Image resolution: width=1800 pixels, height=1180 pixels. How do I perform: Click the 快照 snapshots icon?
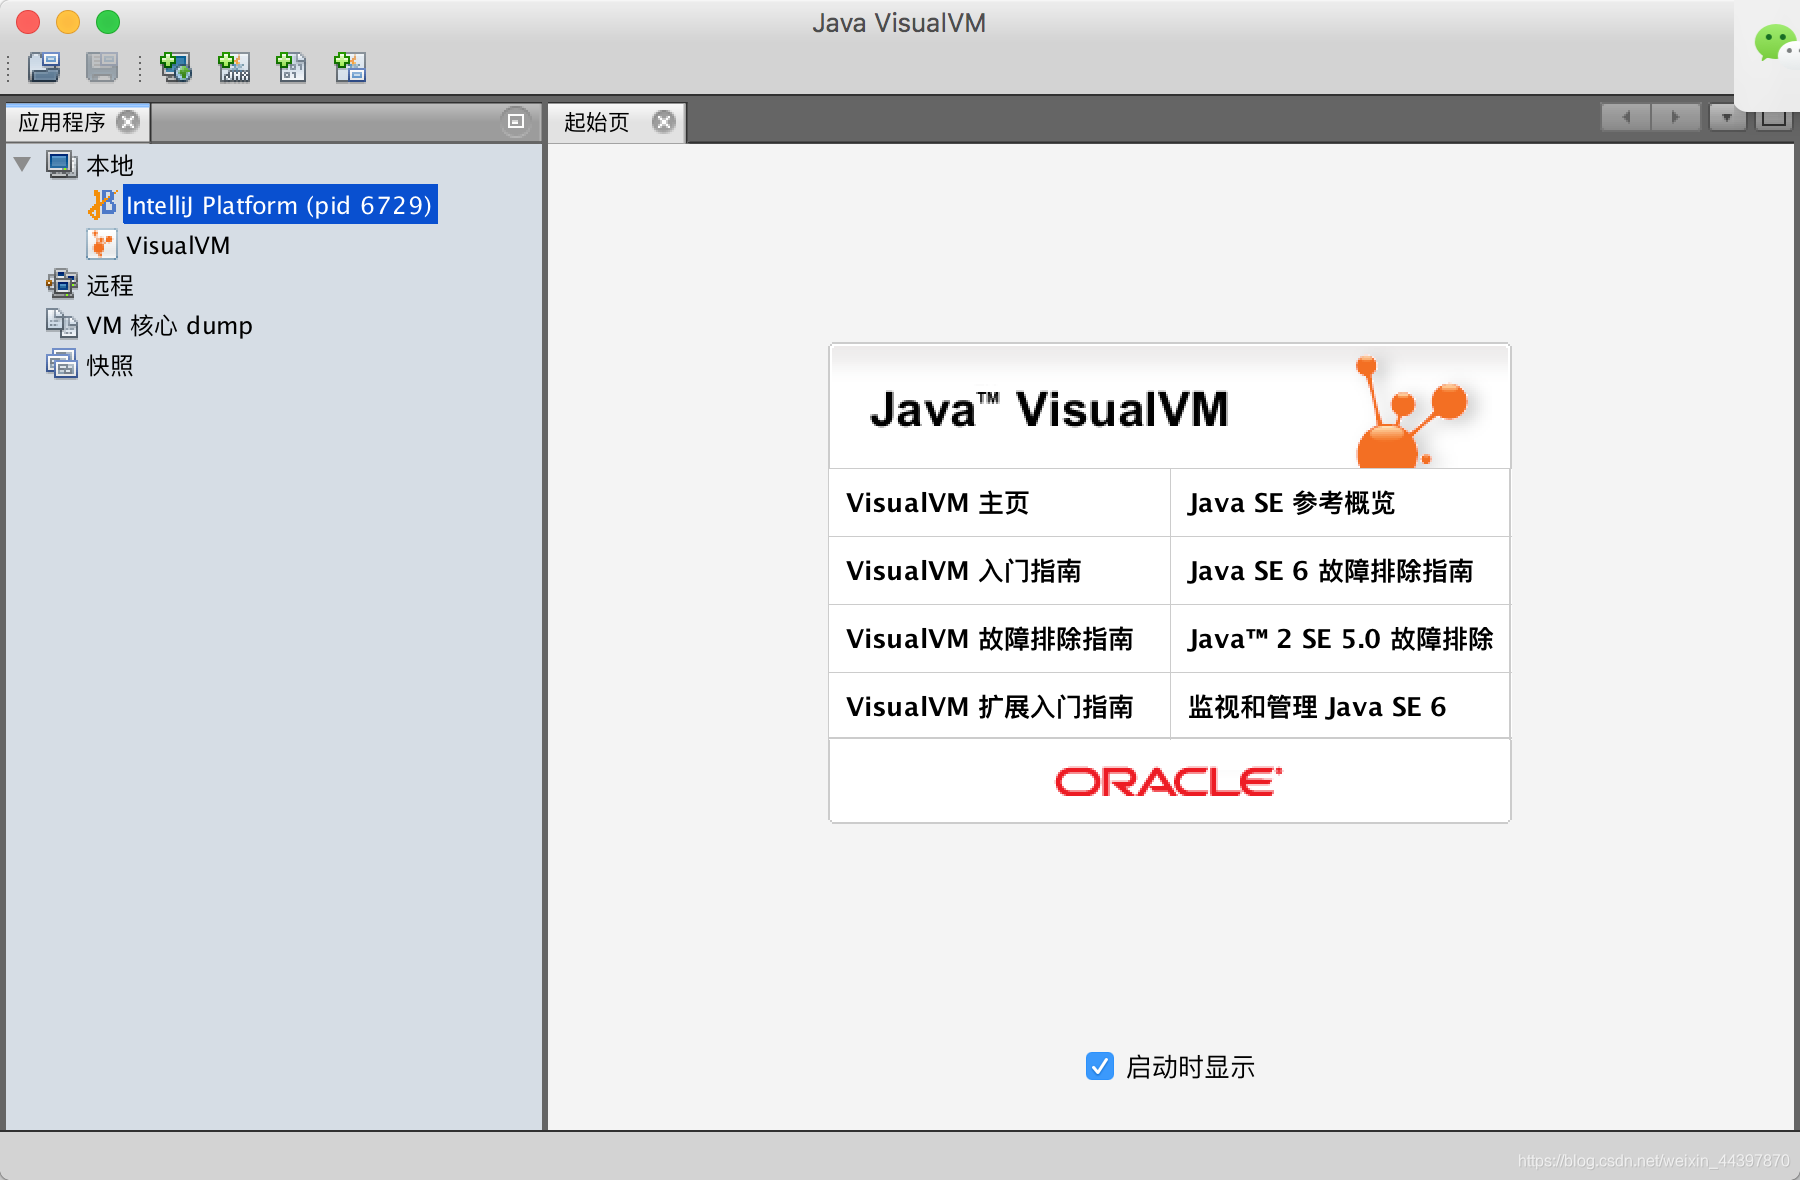click(62, 364)
